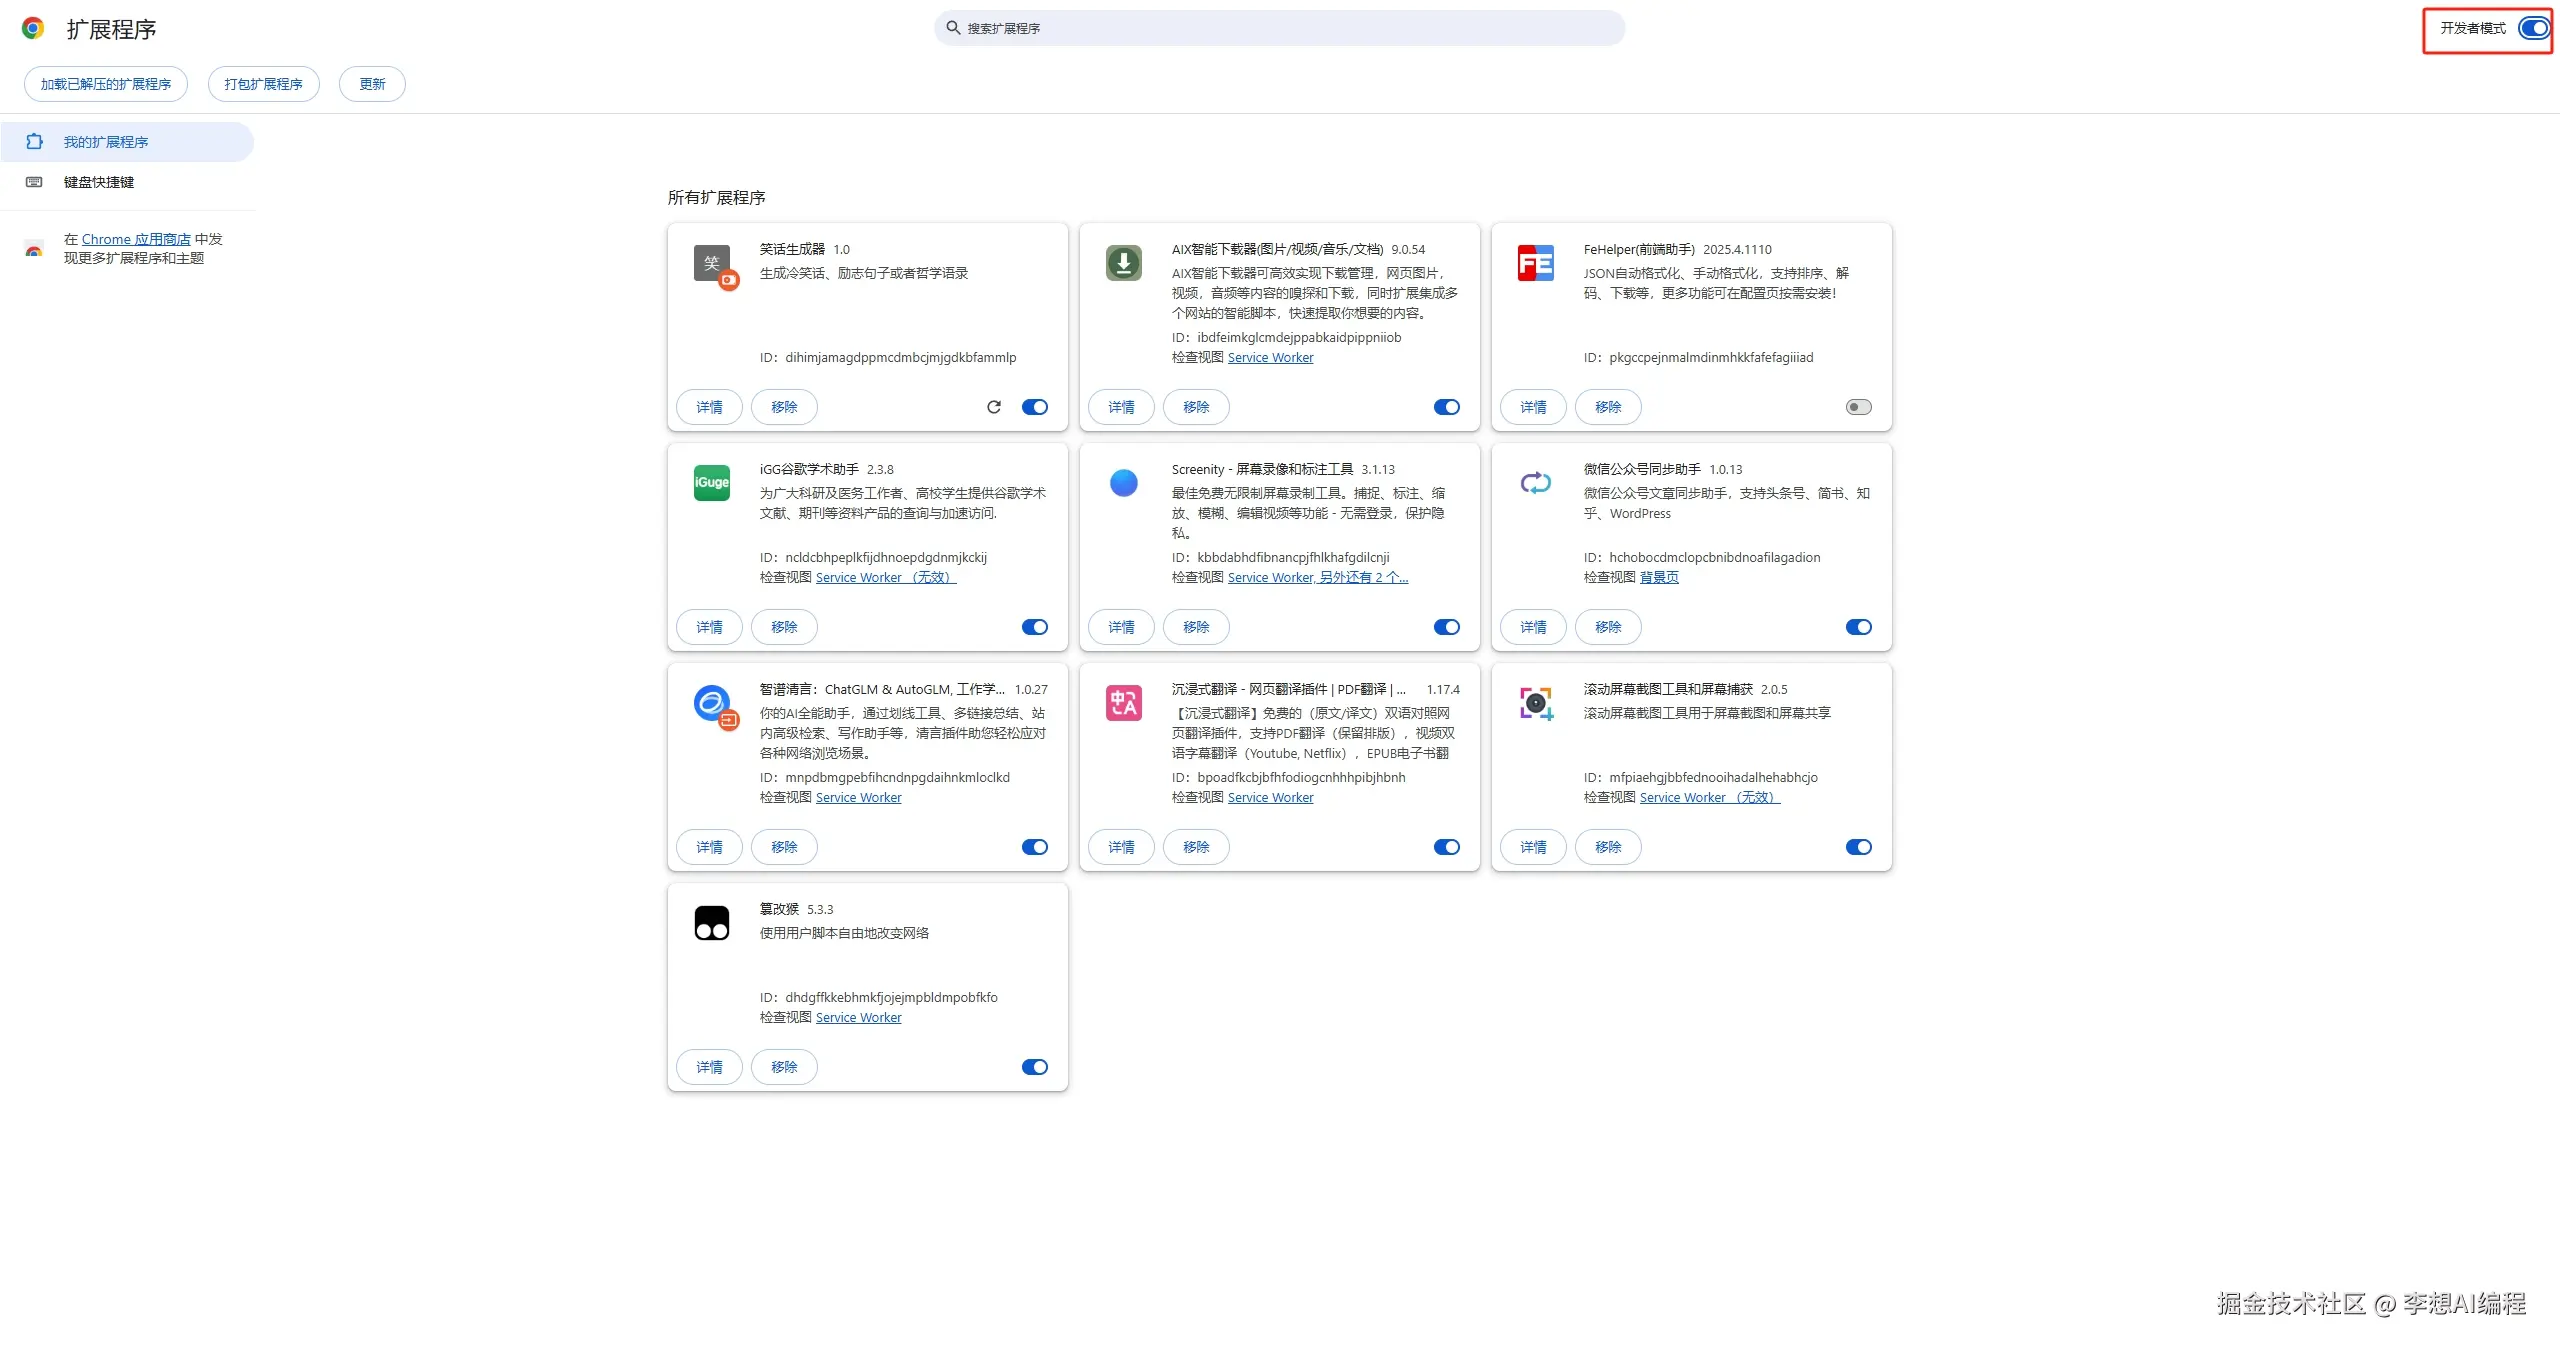
Task: Enable the FeHelper extension toggle
Action: 1858,407
